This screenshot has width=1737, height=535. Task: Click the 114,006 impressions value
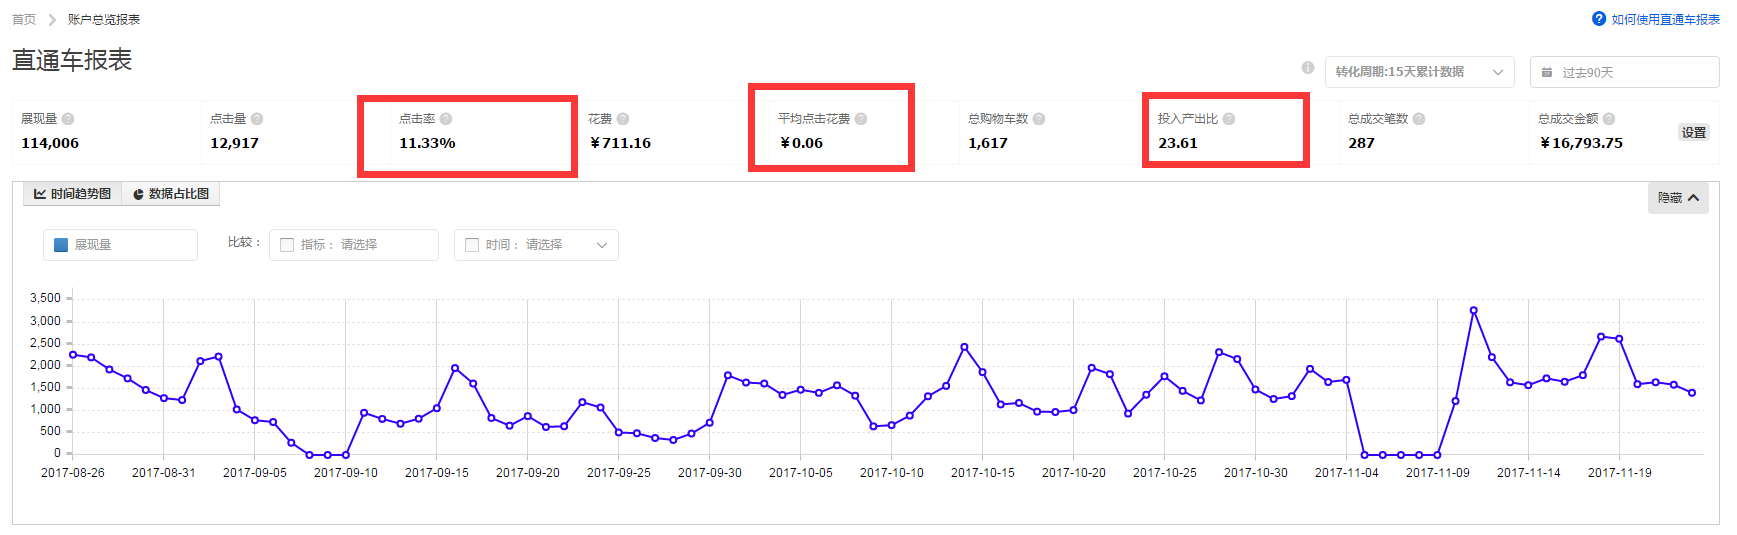coord(50,143)
